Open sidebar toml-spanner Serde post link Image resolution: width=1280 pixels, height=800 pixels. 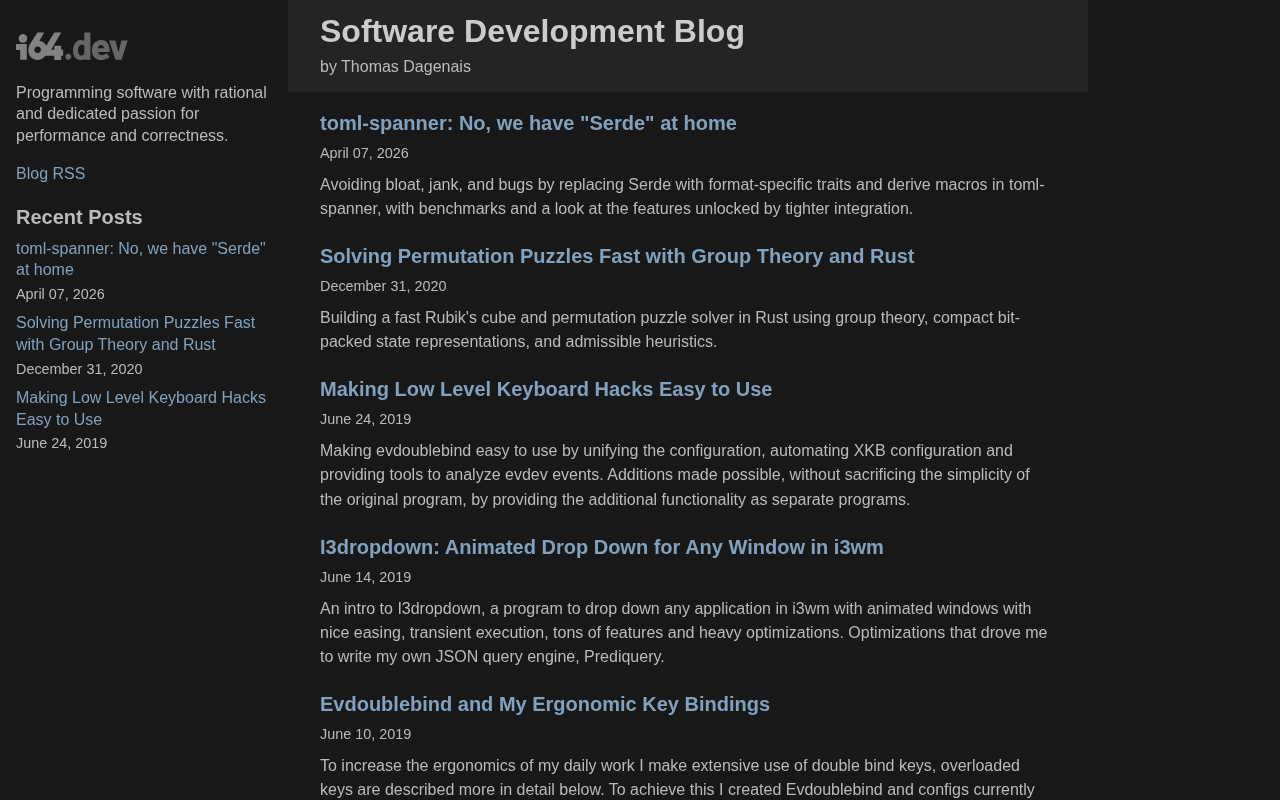(141, 259)
